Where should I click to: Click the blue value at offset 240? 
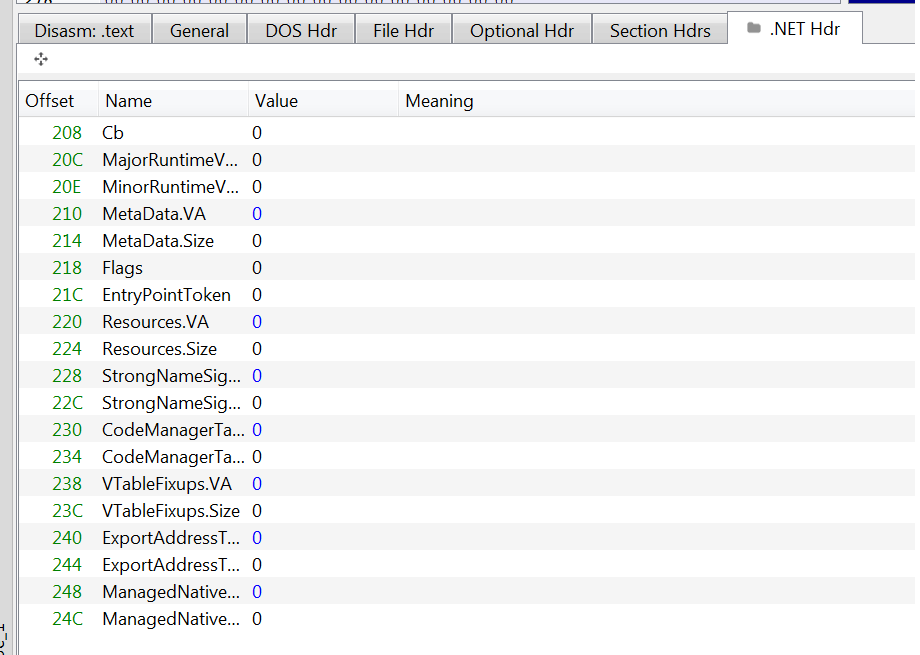pyautogui.click(x=257, y=538)
